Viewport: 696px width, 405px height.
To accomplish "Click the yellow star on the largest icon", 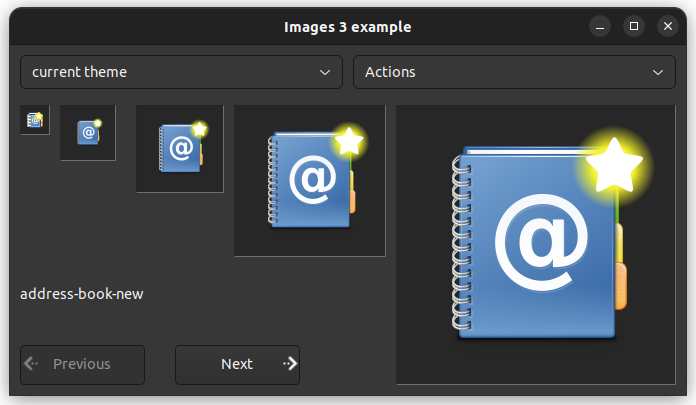I will point(612,166).
